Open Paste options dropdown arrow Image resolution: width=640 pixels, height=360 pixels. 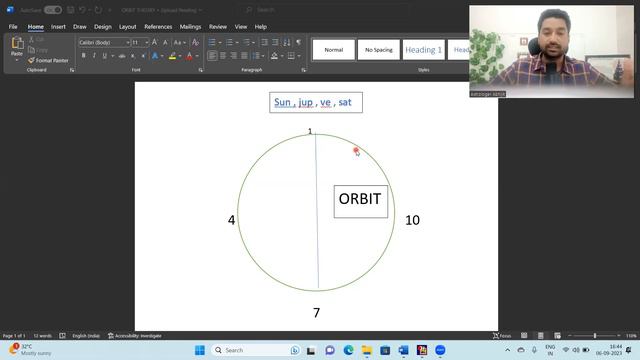tap(17, 60)
